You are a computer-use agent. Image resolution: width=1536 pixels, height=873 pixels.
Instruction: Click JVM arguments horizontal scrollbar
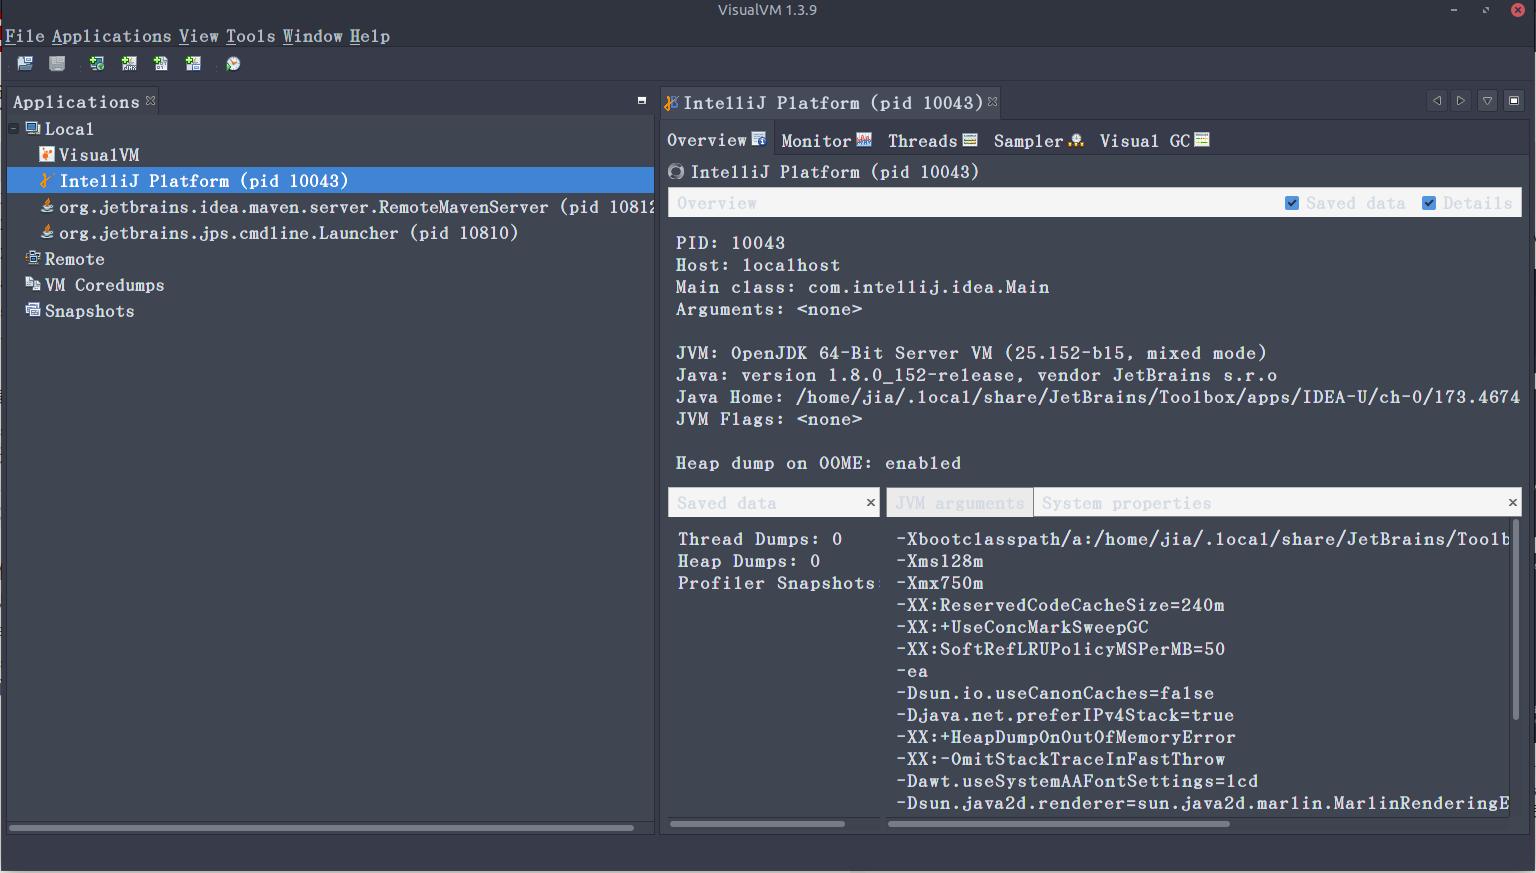coord(1058,824)
